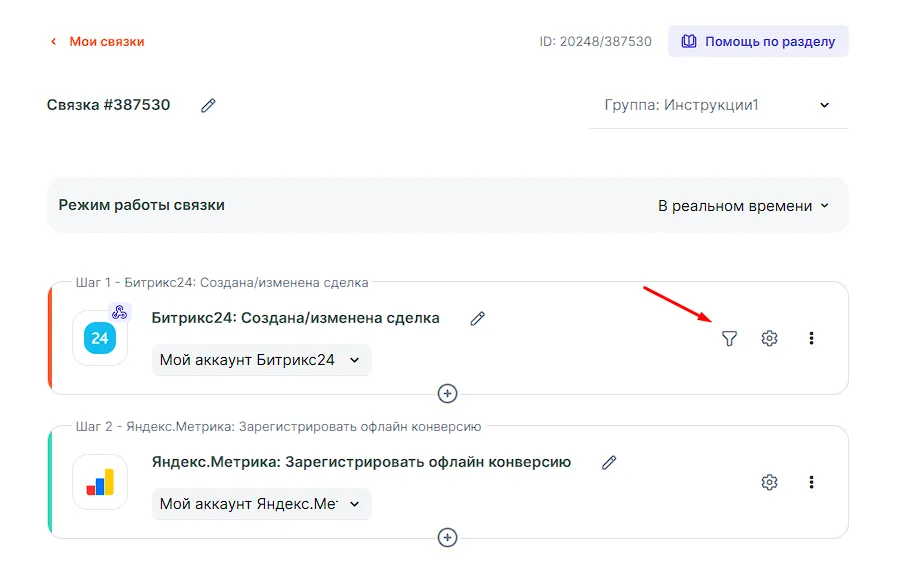Click the Битрикс24 app logo icon
Screen dimensions: 906x586
click(x=100, y=339)
